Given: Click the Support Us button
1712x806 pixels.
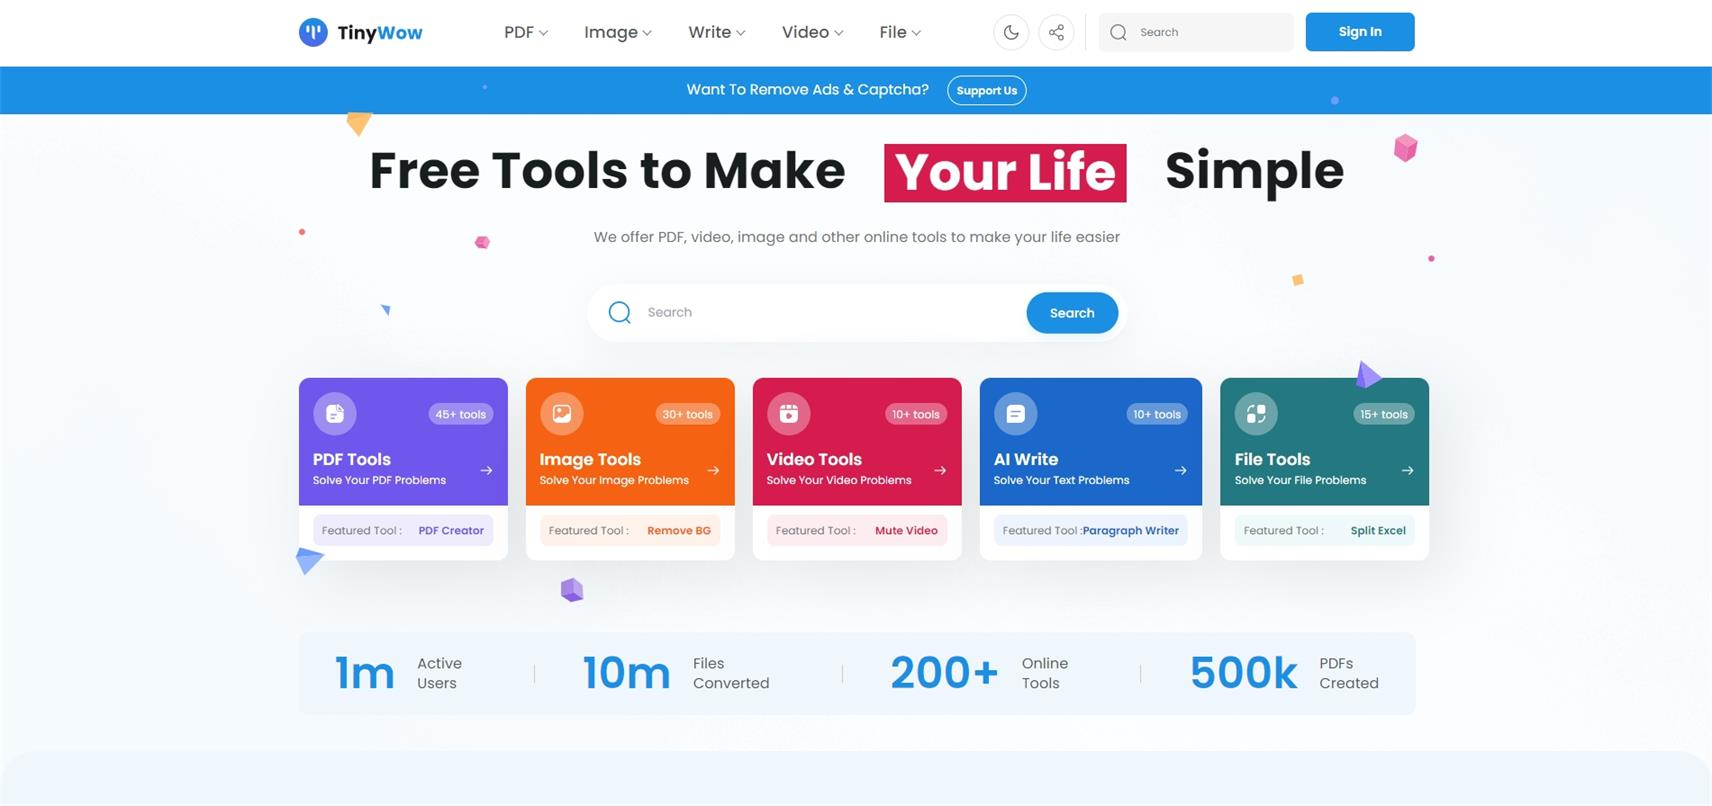Looking at the screenshot, I should 987,90.
